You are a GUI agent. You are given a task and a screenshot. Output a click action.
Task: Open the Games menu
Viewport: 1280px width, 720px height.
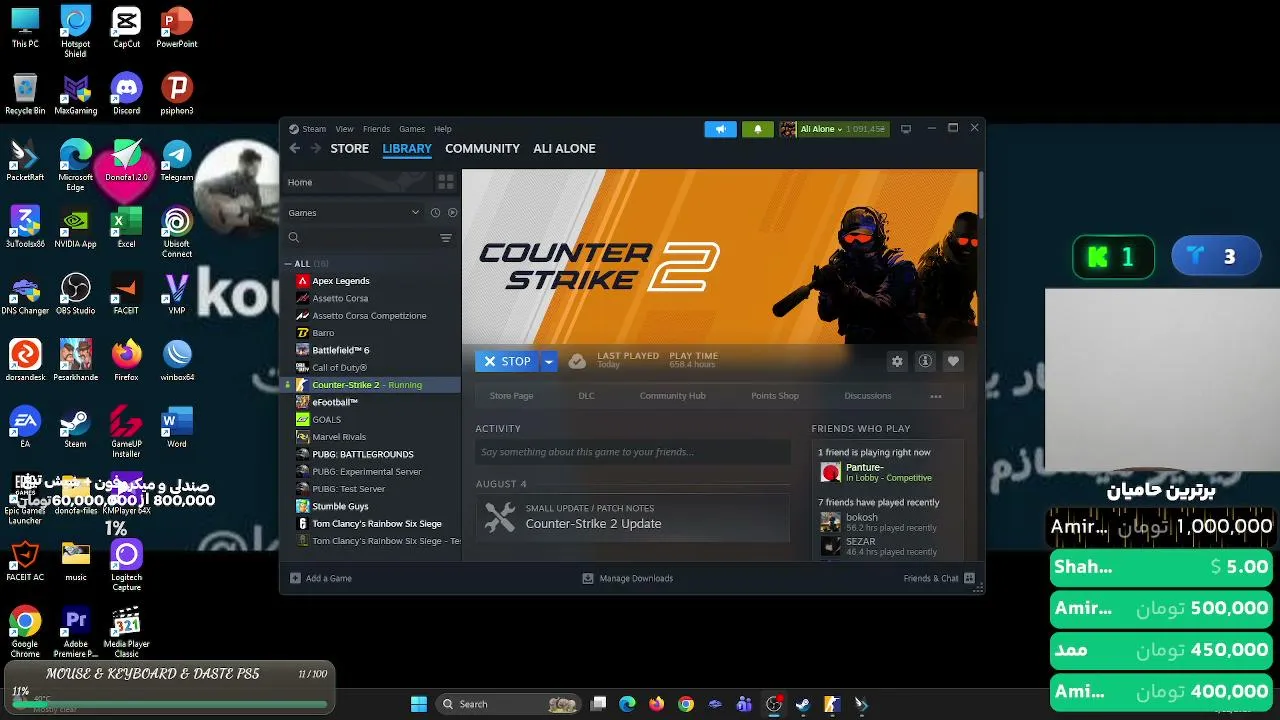tap(412, 129)
